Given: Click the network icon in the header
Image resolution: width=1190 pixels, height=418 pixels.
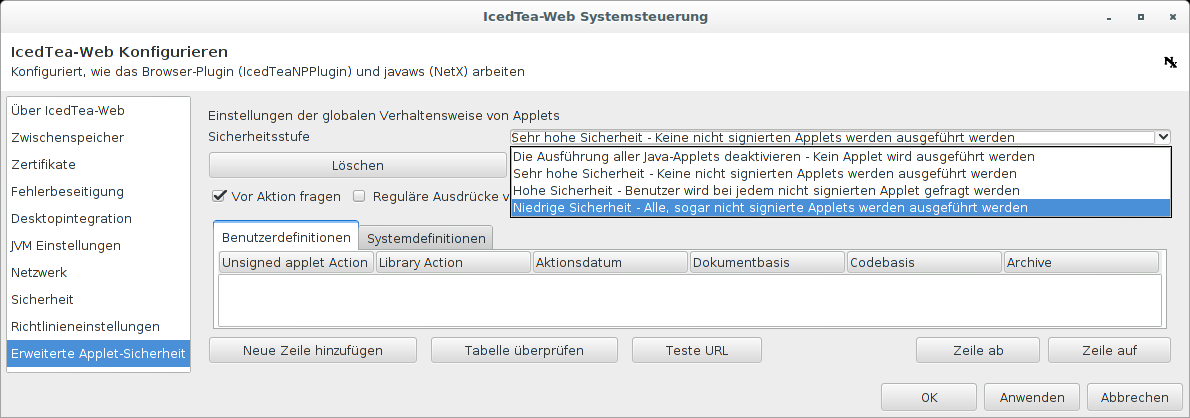Looking at the screenshot, I should tap(1170, 62).
